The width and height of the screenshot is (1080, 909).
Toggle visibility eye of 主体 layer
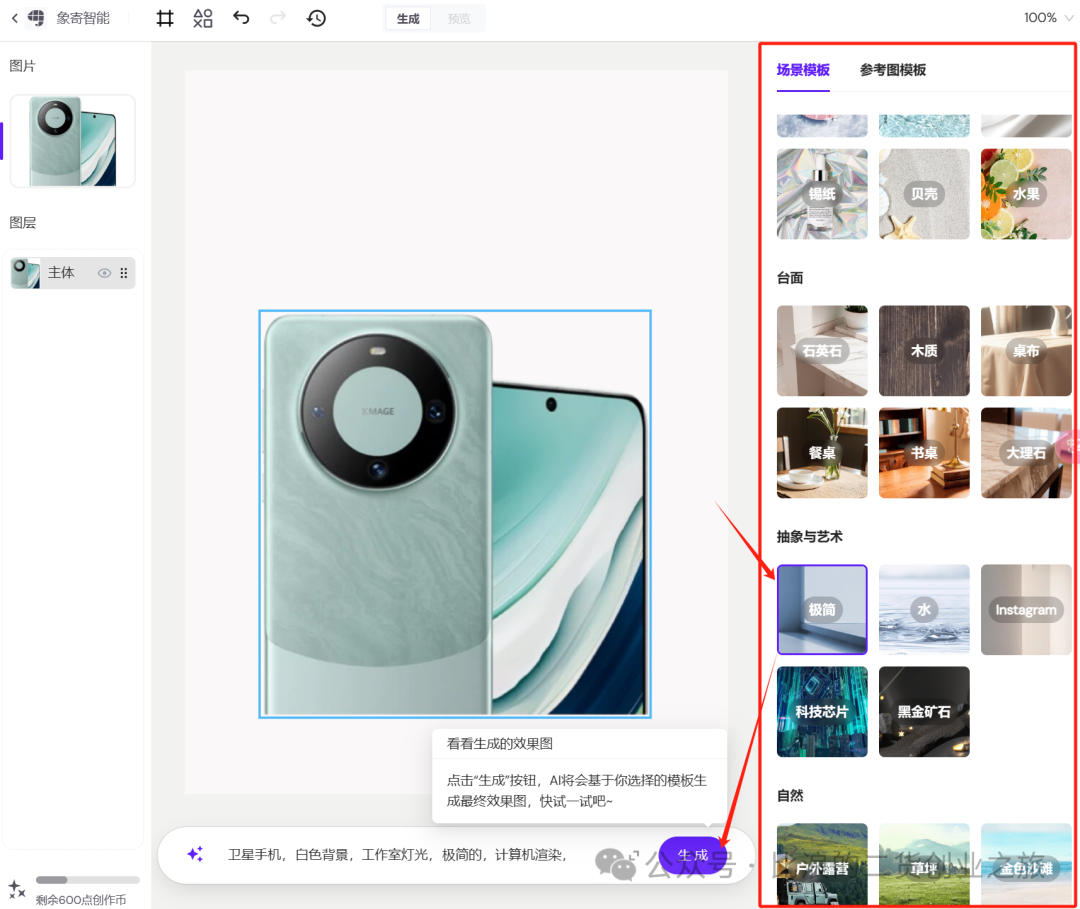pos(104,273)
